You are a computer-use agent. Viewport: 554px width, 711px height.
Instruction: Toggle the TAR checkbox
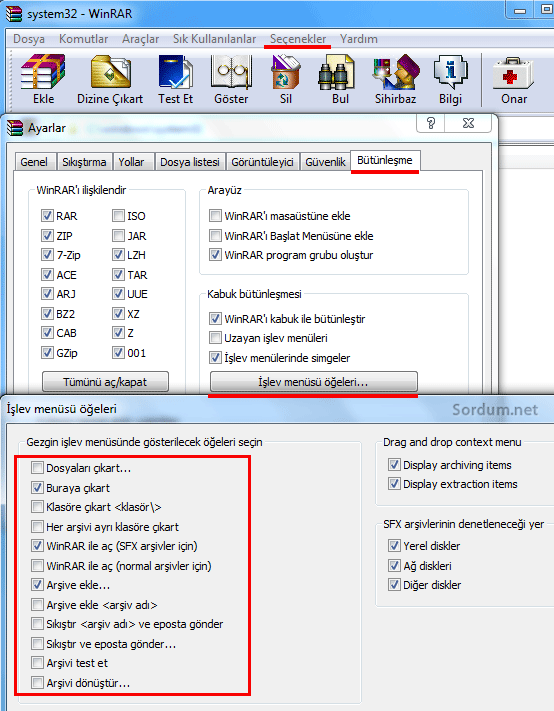(x=118, y=274)
